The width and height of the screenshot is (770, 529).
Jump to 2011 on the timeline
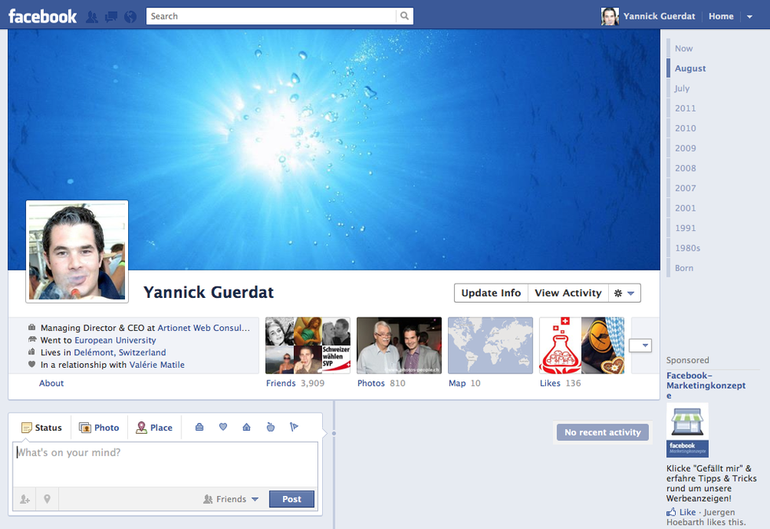tap(685, 109)
